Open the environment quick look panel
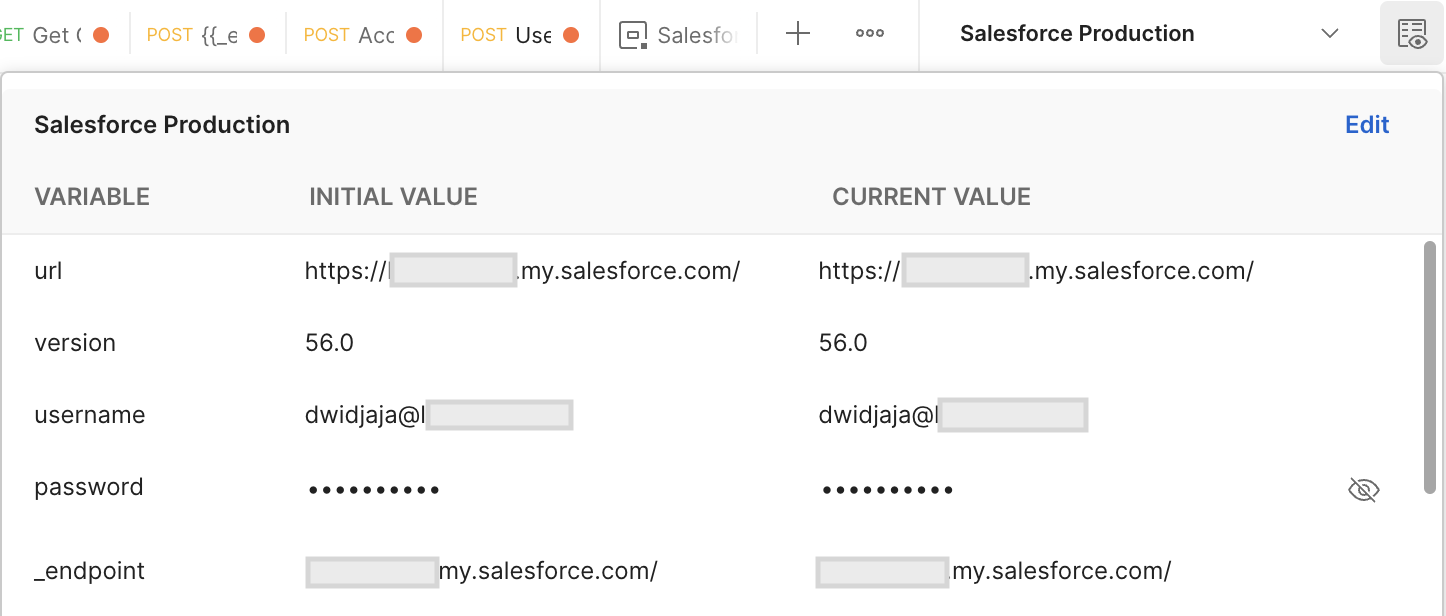This screenshot has height=616, width=1446. click(1411, 33)
